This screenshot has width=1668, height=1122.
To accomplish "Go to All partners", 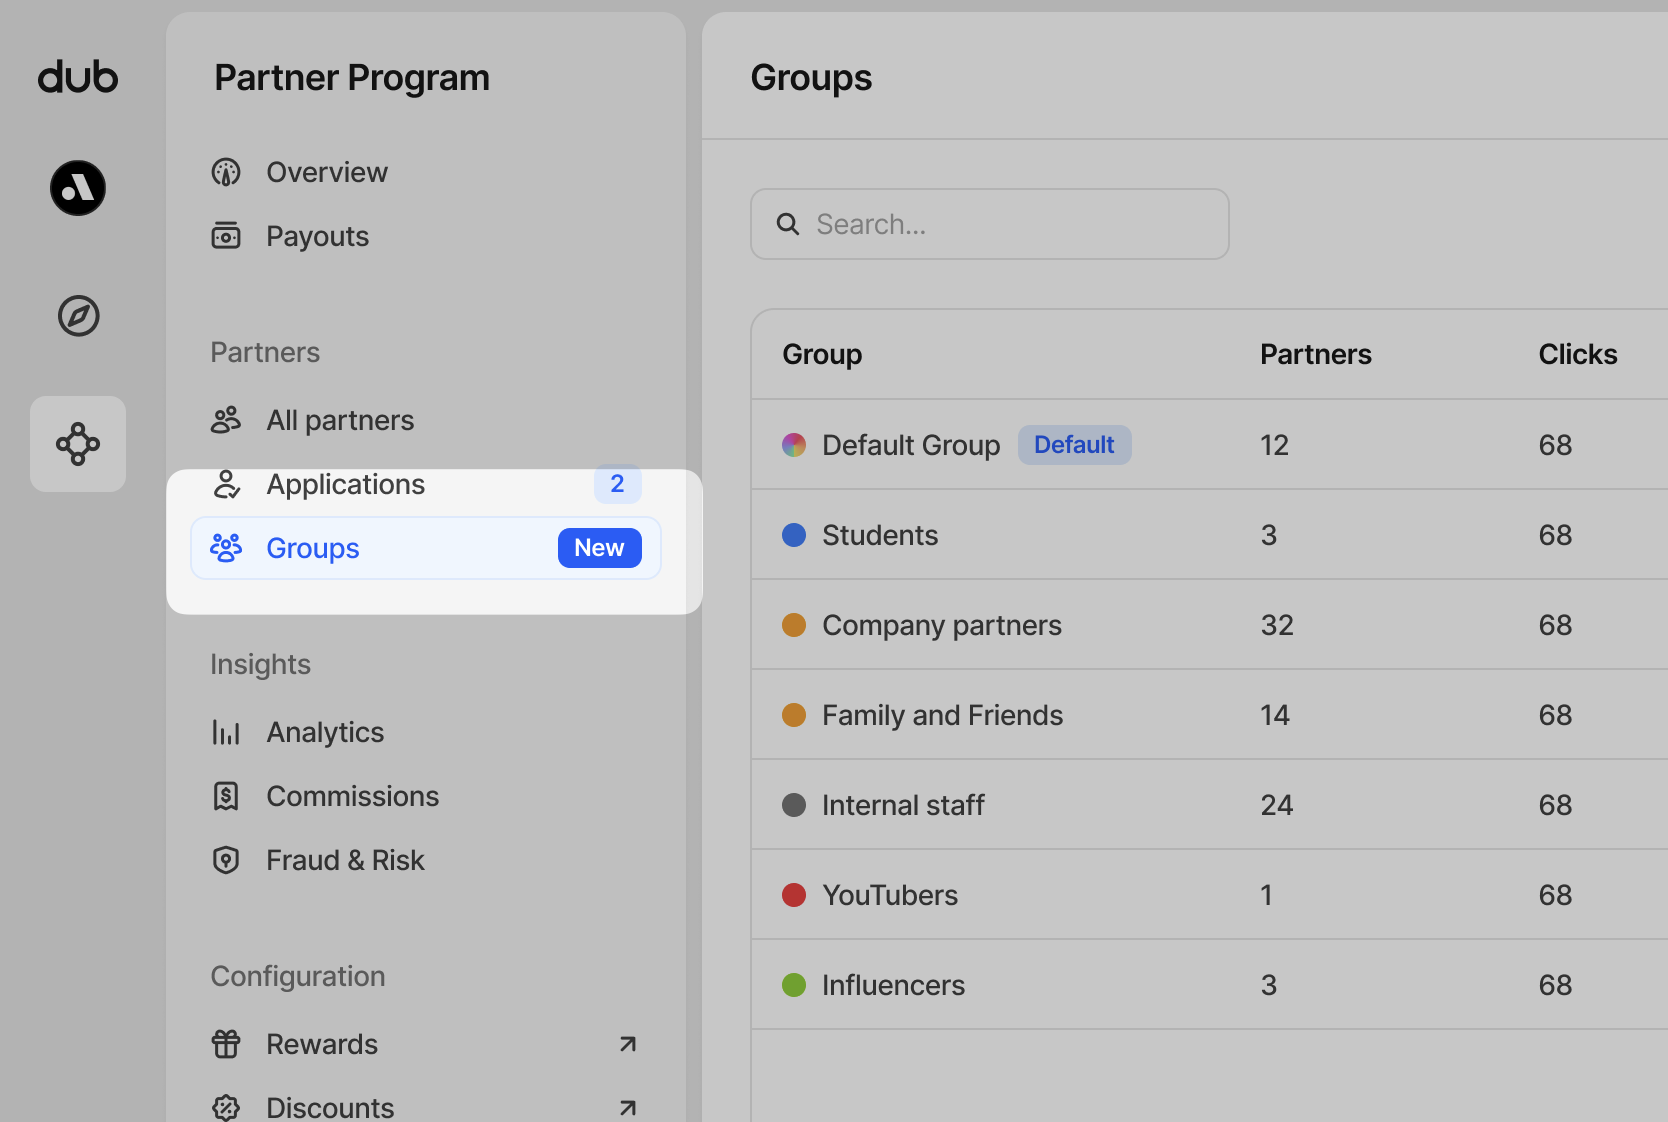I will (x=426, y=420).
